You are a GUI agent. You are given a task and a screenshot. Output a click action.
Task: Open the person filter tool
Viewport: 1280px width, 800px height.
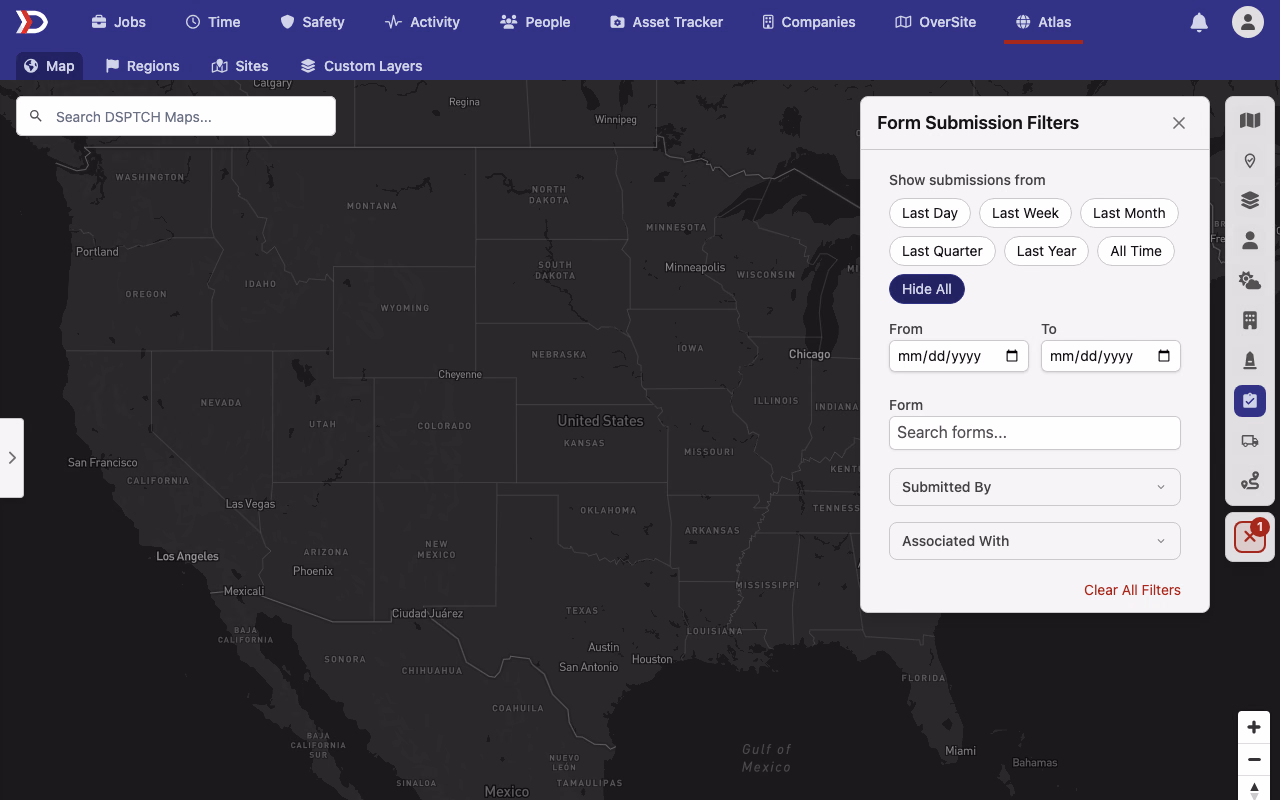(1250, 241)
